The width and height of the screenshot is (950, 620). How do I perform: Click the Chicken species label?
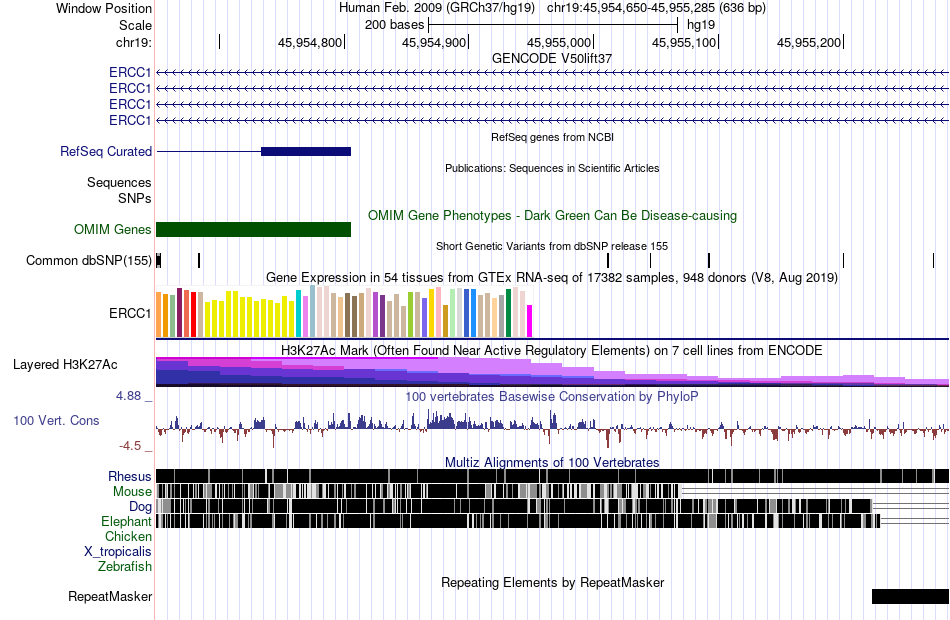coord(128,536)
